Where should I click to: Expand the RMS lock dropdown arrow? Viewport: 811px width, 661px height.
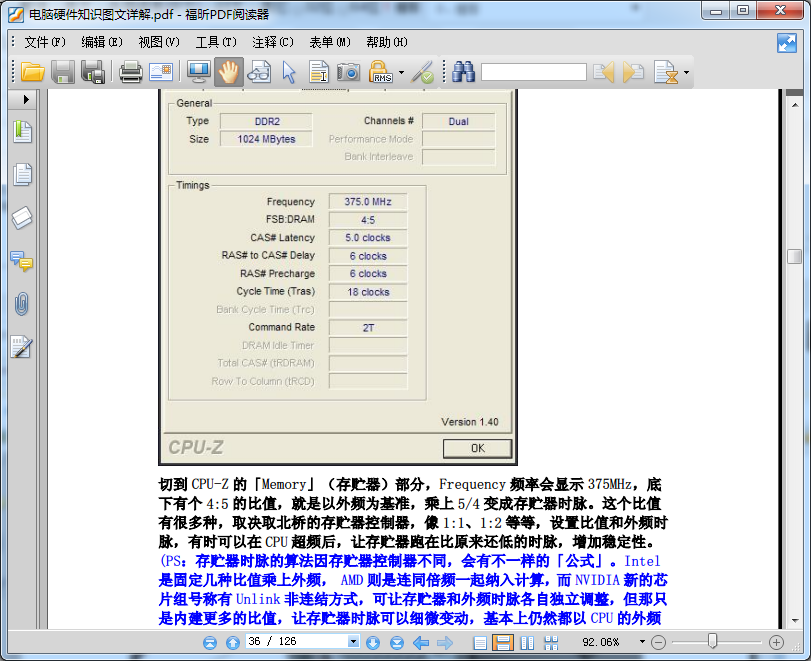[401, 72]
